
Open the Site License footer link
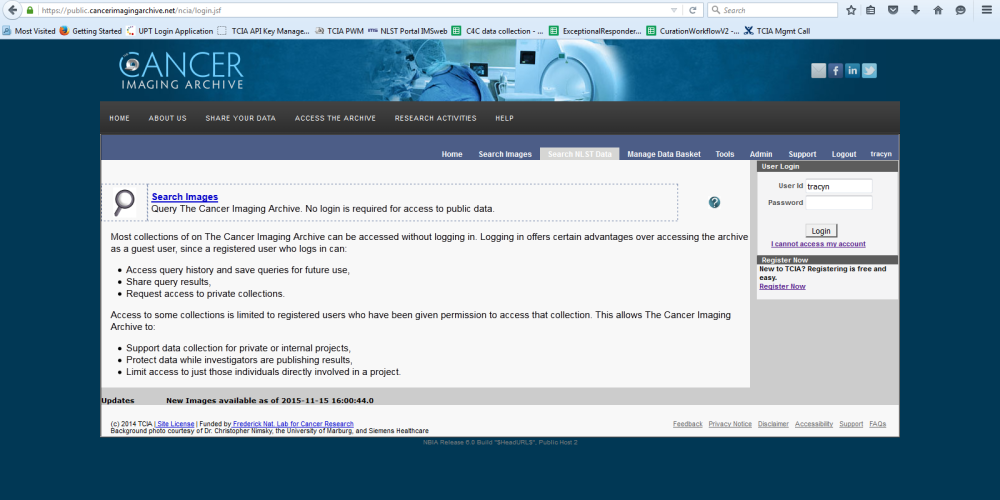click(x=176, y=424)
